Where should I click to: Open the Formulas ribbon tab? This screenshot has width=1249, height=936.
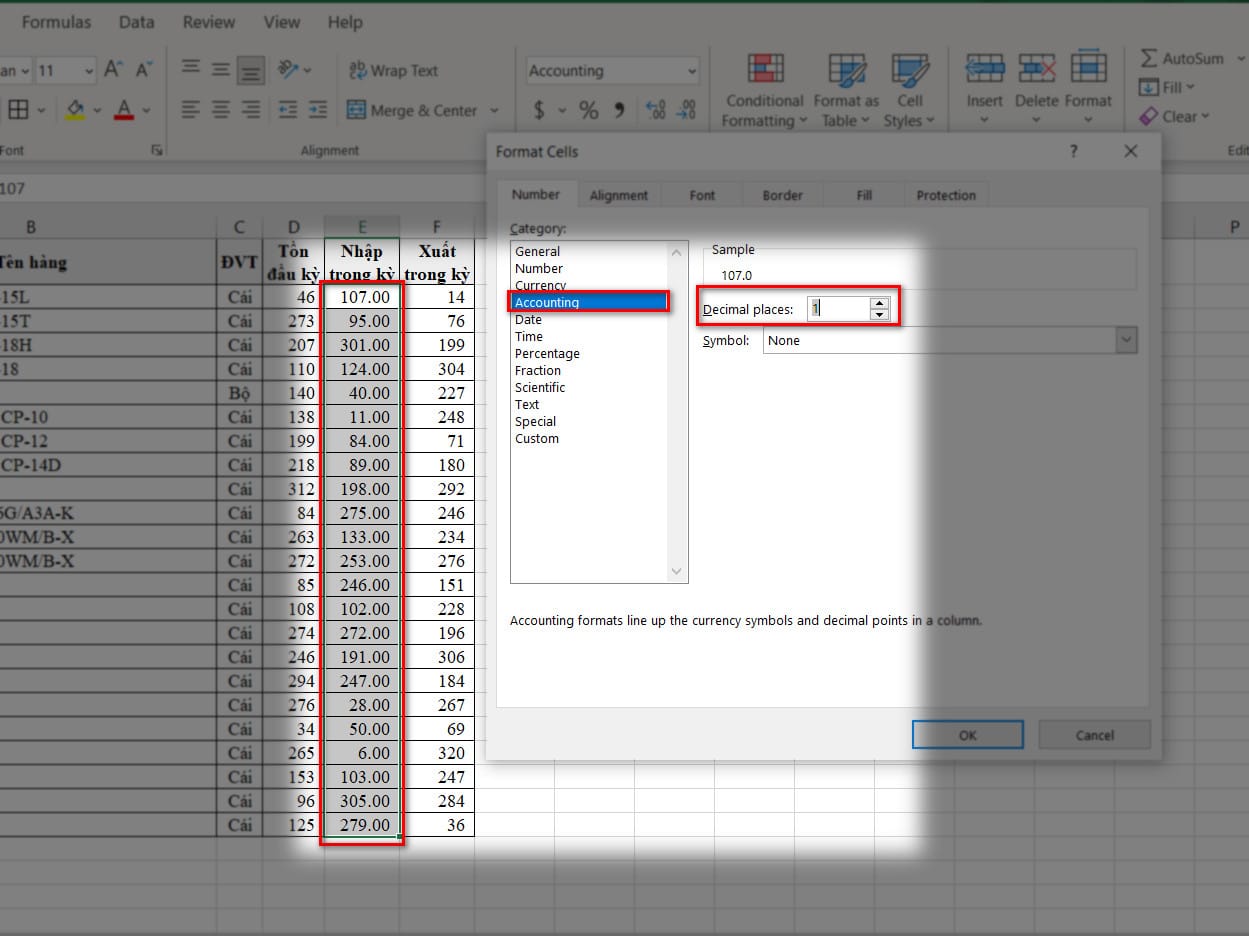pos(56,21)
